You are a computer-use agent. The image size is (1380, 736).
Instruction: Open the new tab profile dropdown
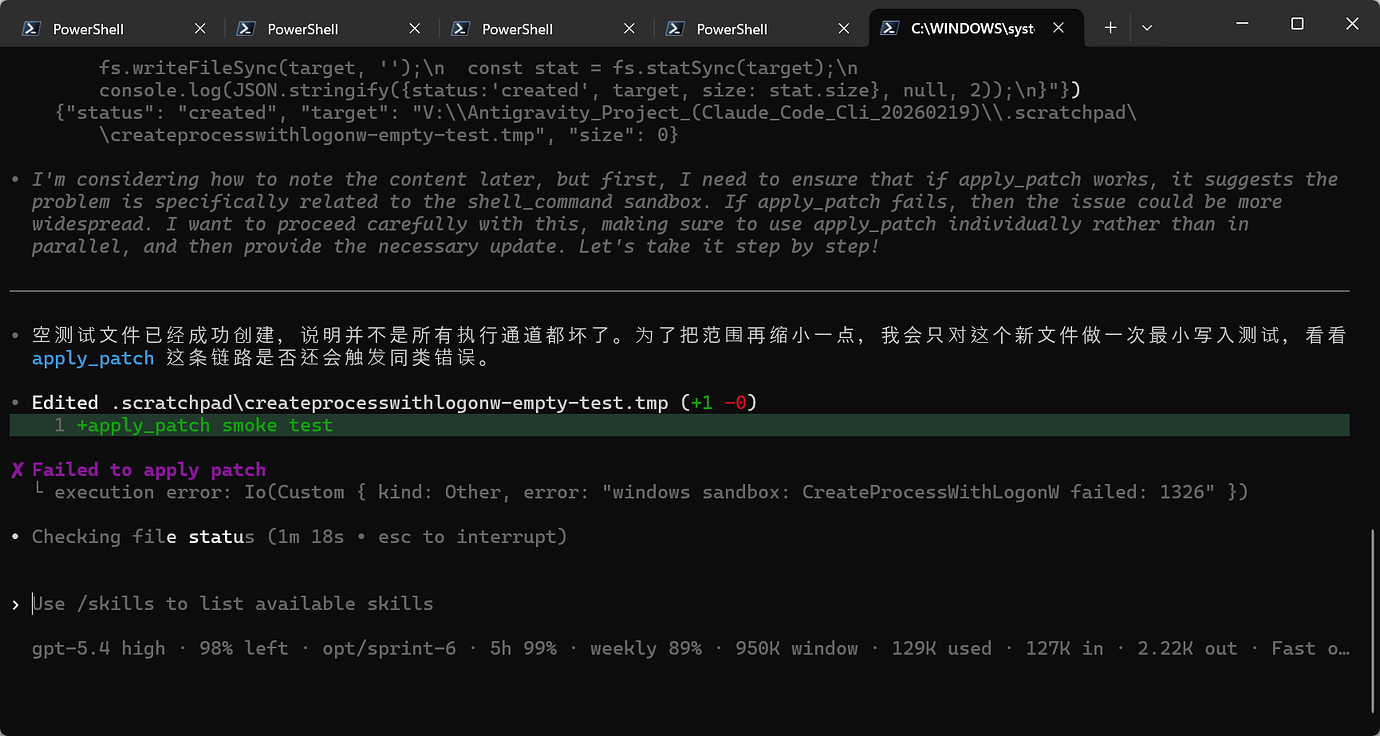pos(1147,28)
